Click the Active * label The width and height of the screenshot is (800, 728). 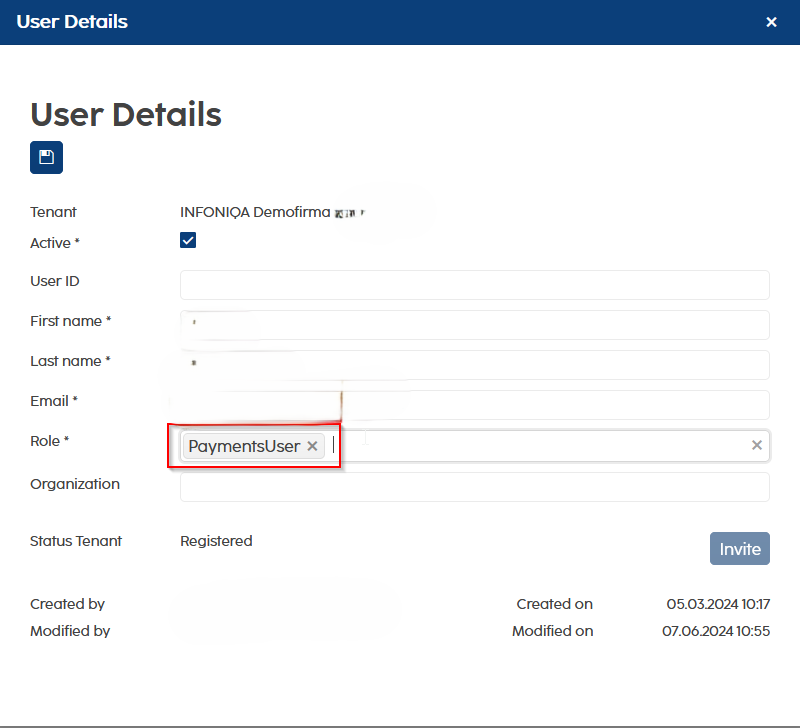(x=55, y=243)
